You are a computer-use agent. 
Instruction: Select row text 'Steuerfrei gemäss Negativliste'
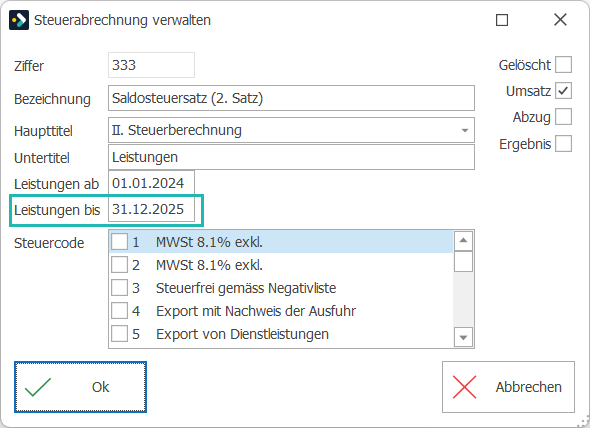point(246,288)
